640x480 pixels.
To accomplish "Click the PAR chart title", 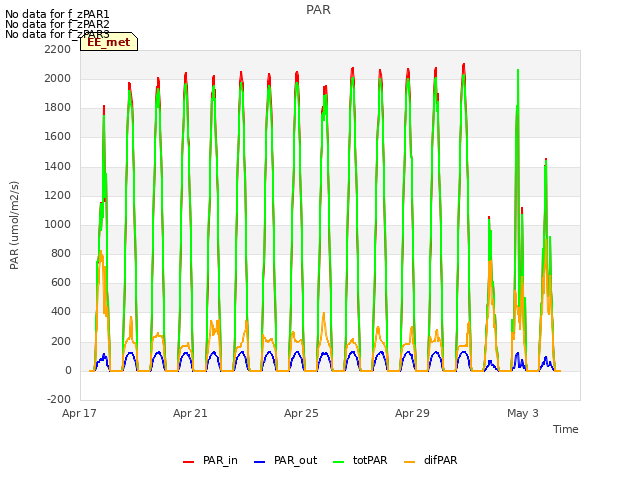I will [318, 10].
